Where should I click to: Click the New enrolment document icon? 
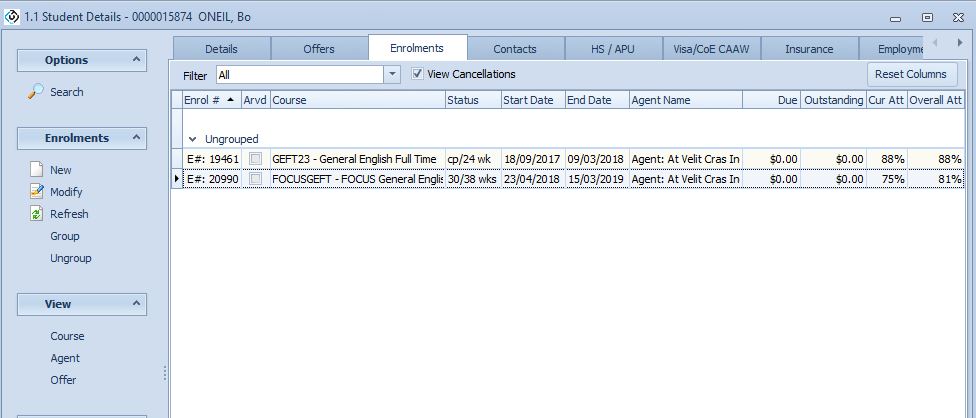point(36,170)
